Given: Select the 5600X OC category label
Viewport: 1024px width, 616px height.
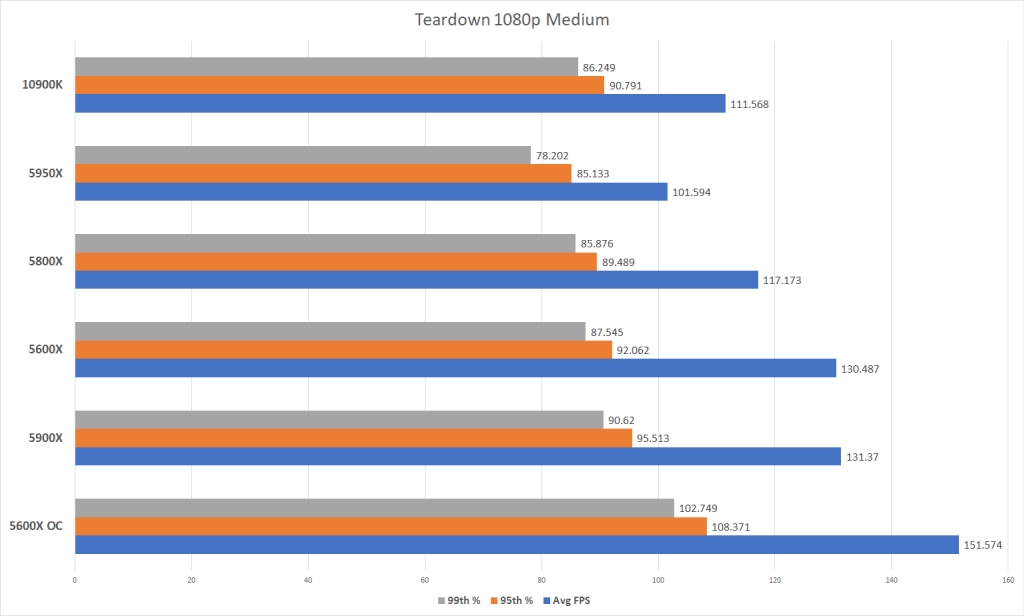Looking at the screenshot, I should pyautogui.click(x=36, y=526).
